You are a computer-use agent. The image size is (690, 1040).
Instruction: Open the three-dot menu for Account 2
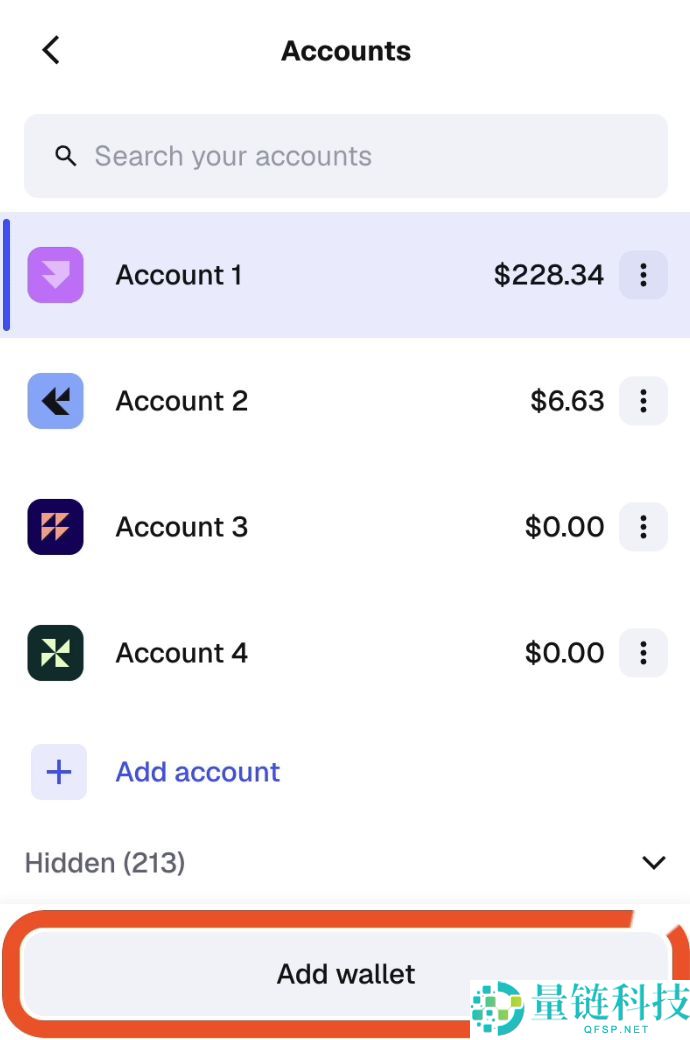643,401
